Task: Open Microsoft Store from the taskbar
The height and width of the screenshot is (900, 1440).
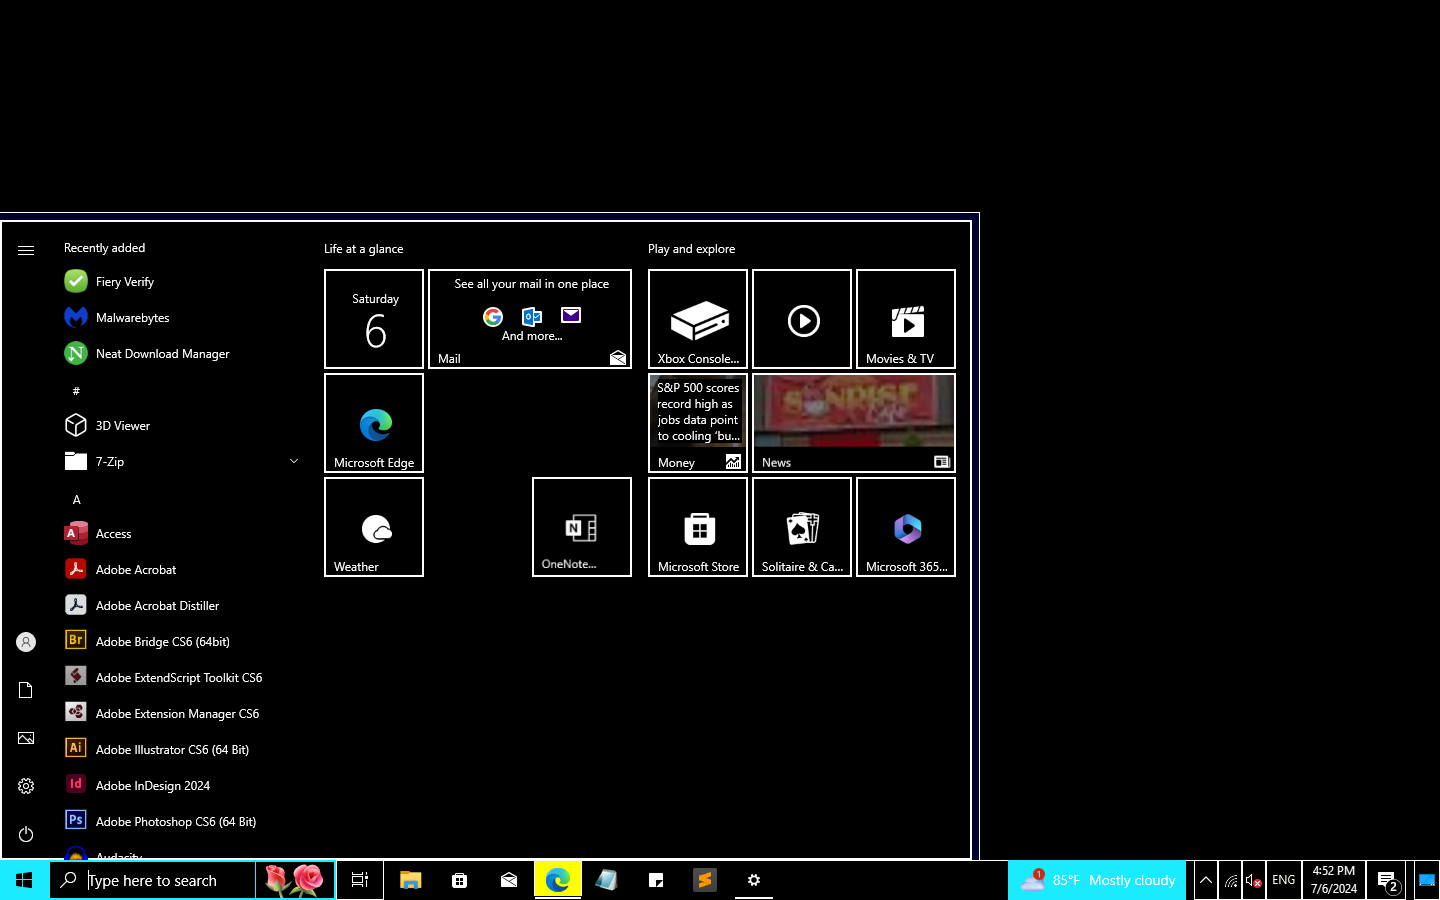Action: coord(459,880)
